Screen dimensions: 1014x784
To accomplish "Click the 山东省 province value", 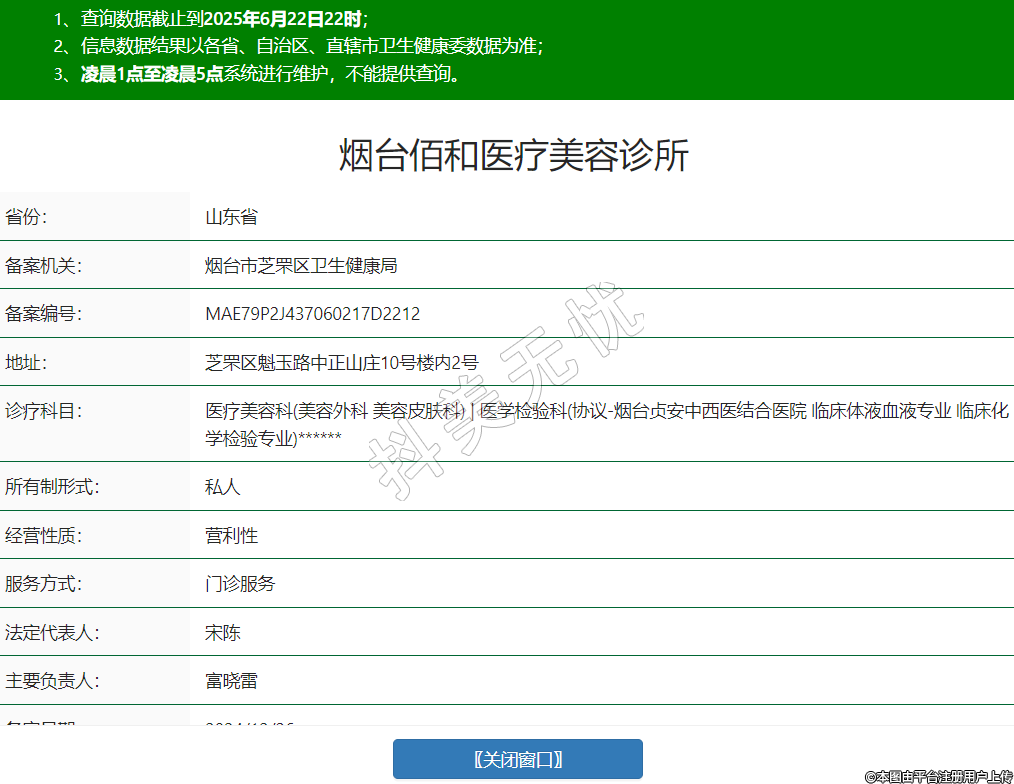I will pyautogui.click(x=231, y=217).
